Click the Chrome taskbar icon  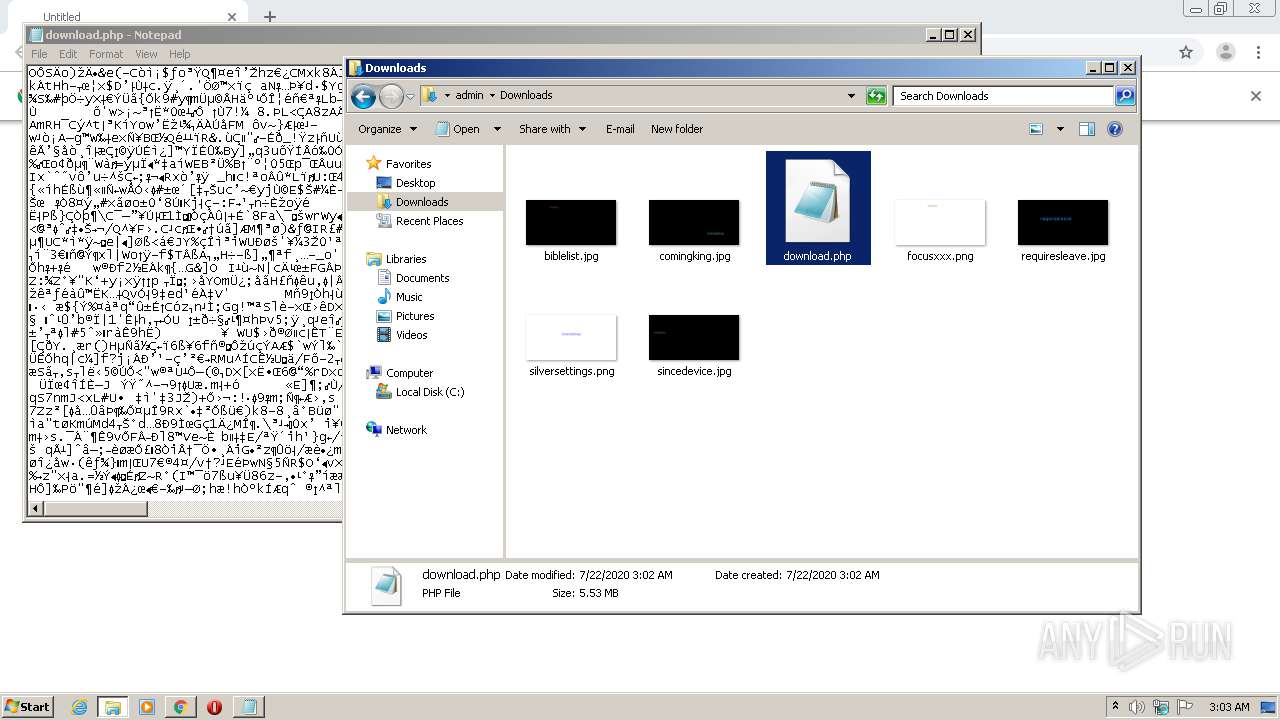[180, 707]
